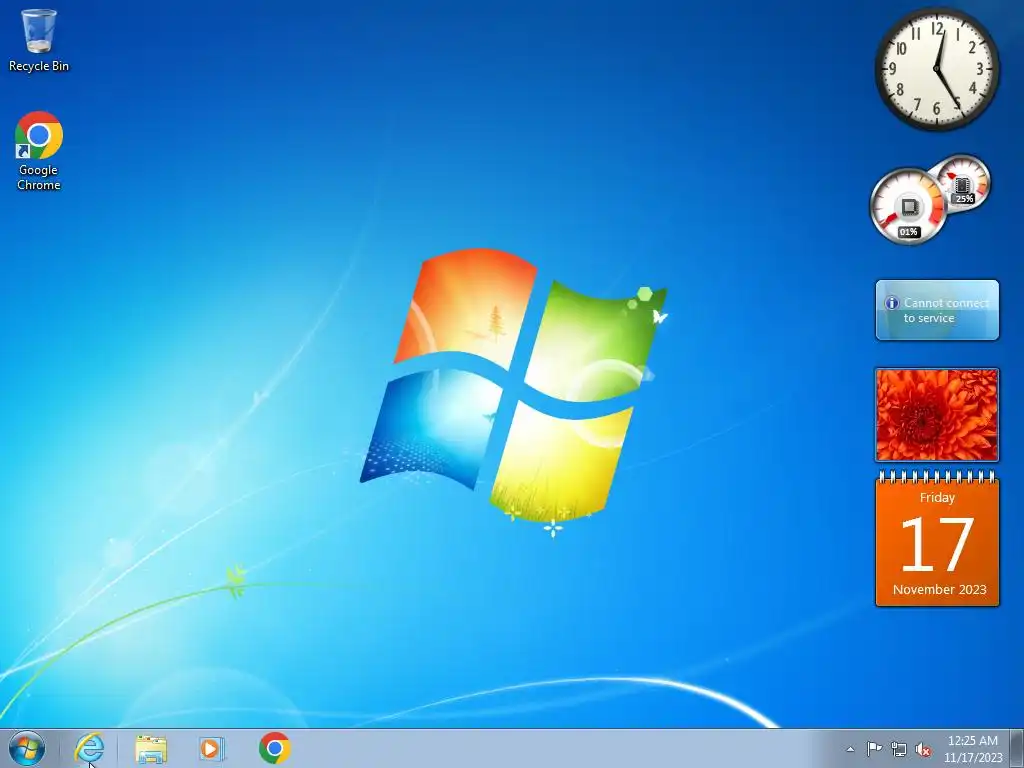The image size is (1024, 768).
Task: Select the Google Chrome desktop shortcut
Action: coord(39,151)
